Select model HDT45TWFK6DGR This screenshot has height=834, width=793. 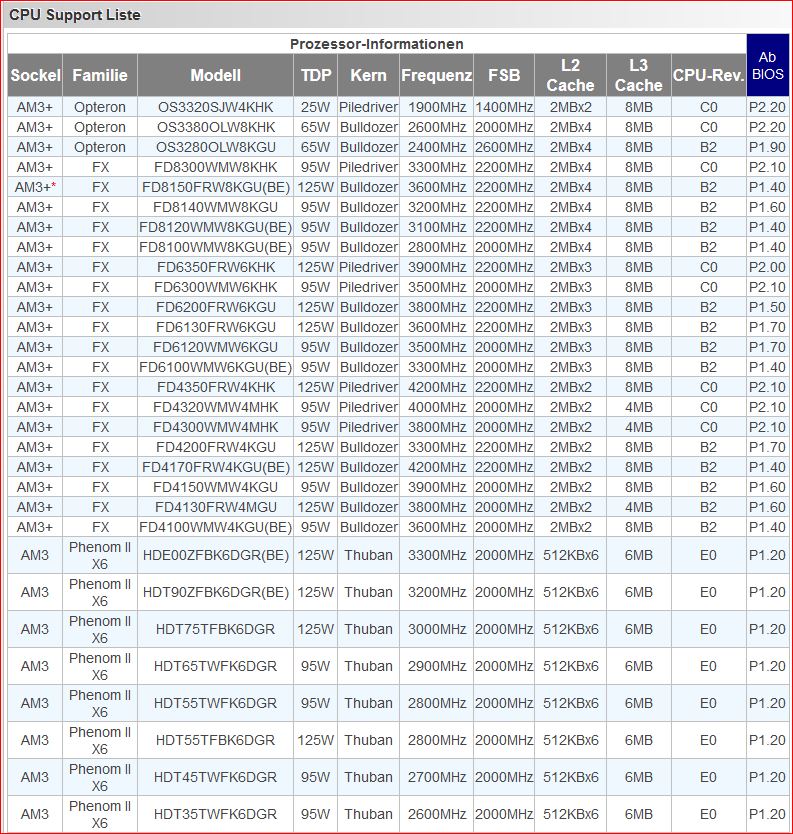click(x=215, y=777)
